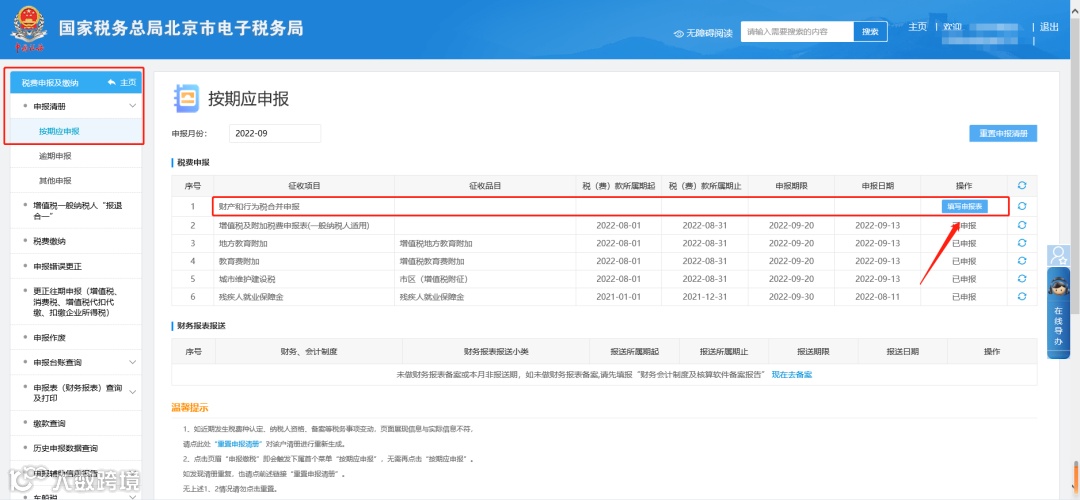Open the 在线导办 assistant widget
This screenshot has height=500, width=1080.
[x=1058, y=313]
